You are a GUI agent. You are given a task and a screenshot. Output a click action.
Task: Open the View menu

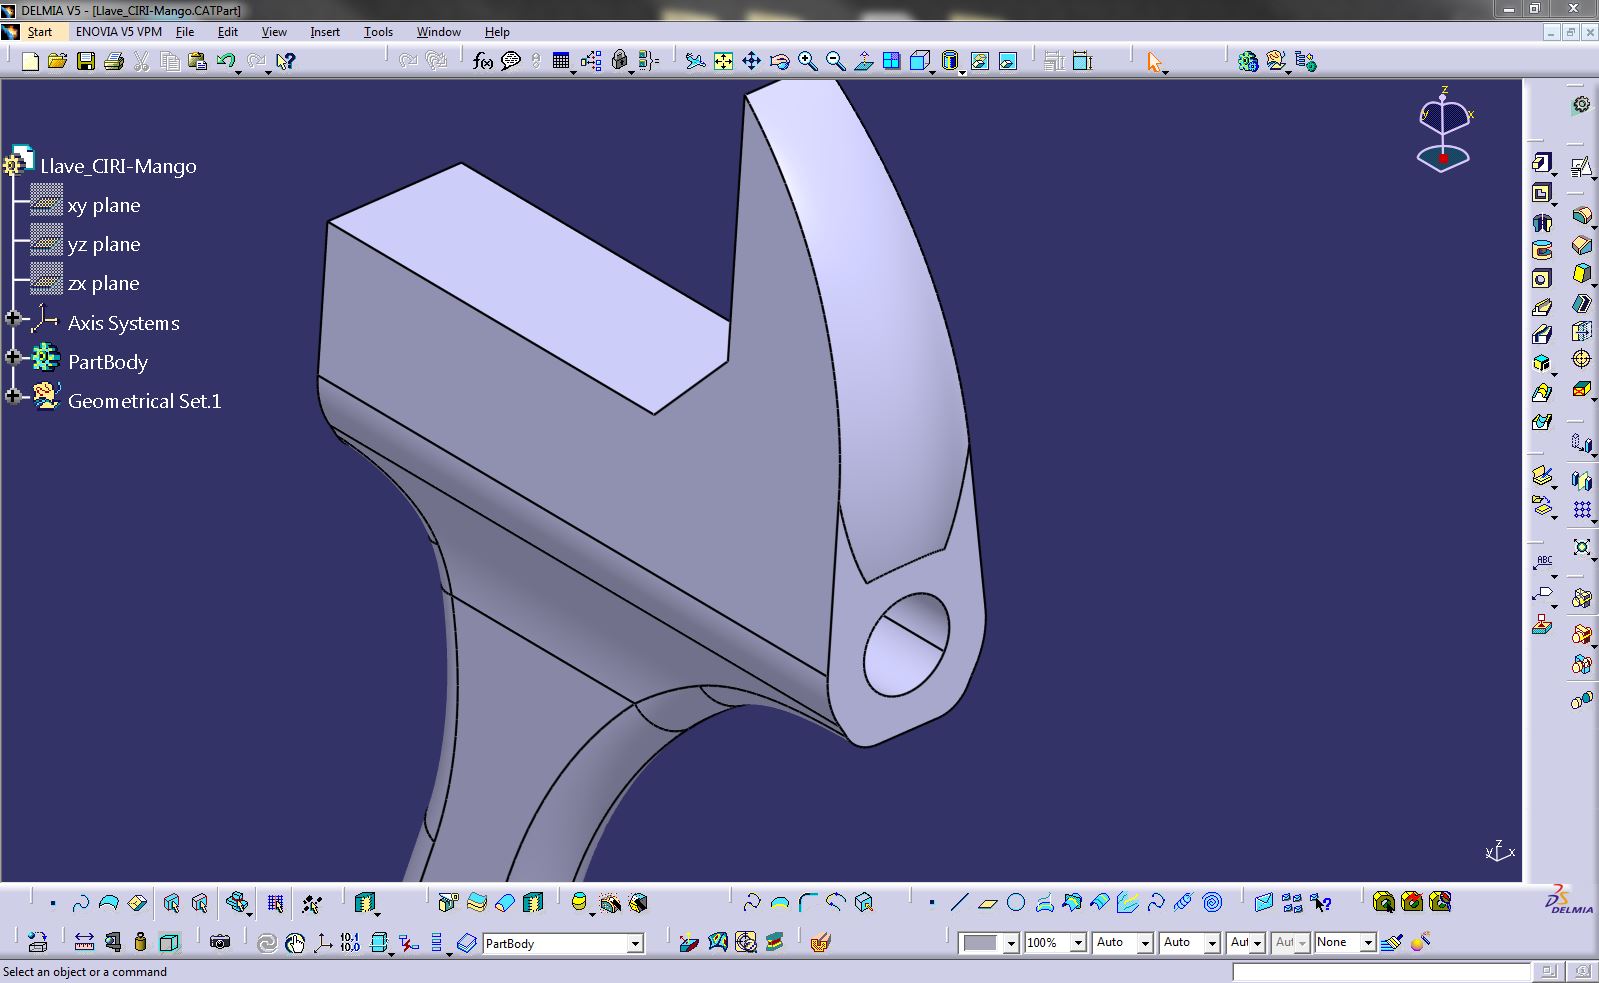pyautogui.click(x=274, y=32)
